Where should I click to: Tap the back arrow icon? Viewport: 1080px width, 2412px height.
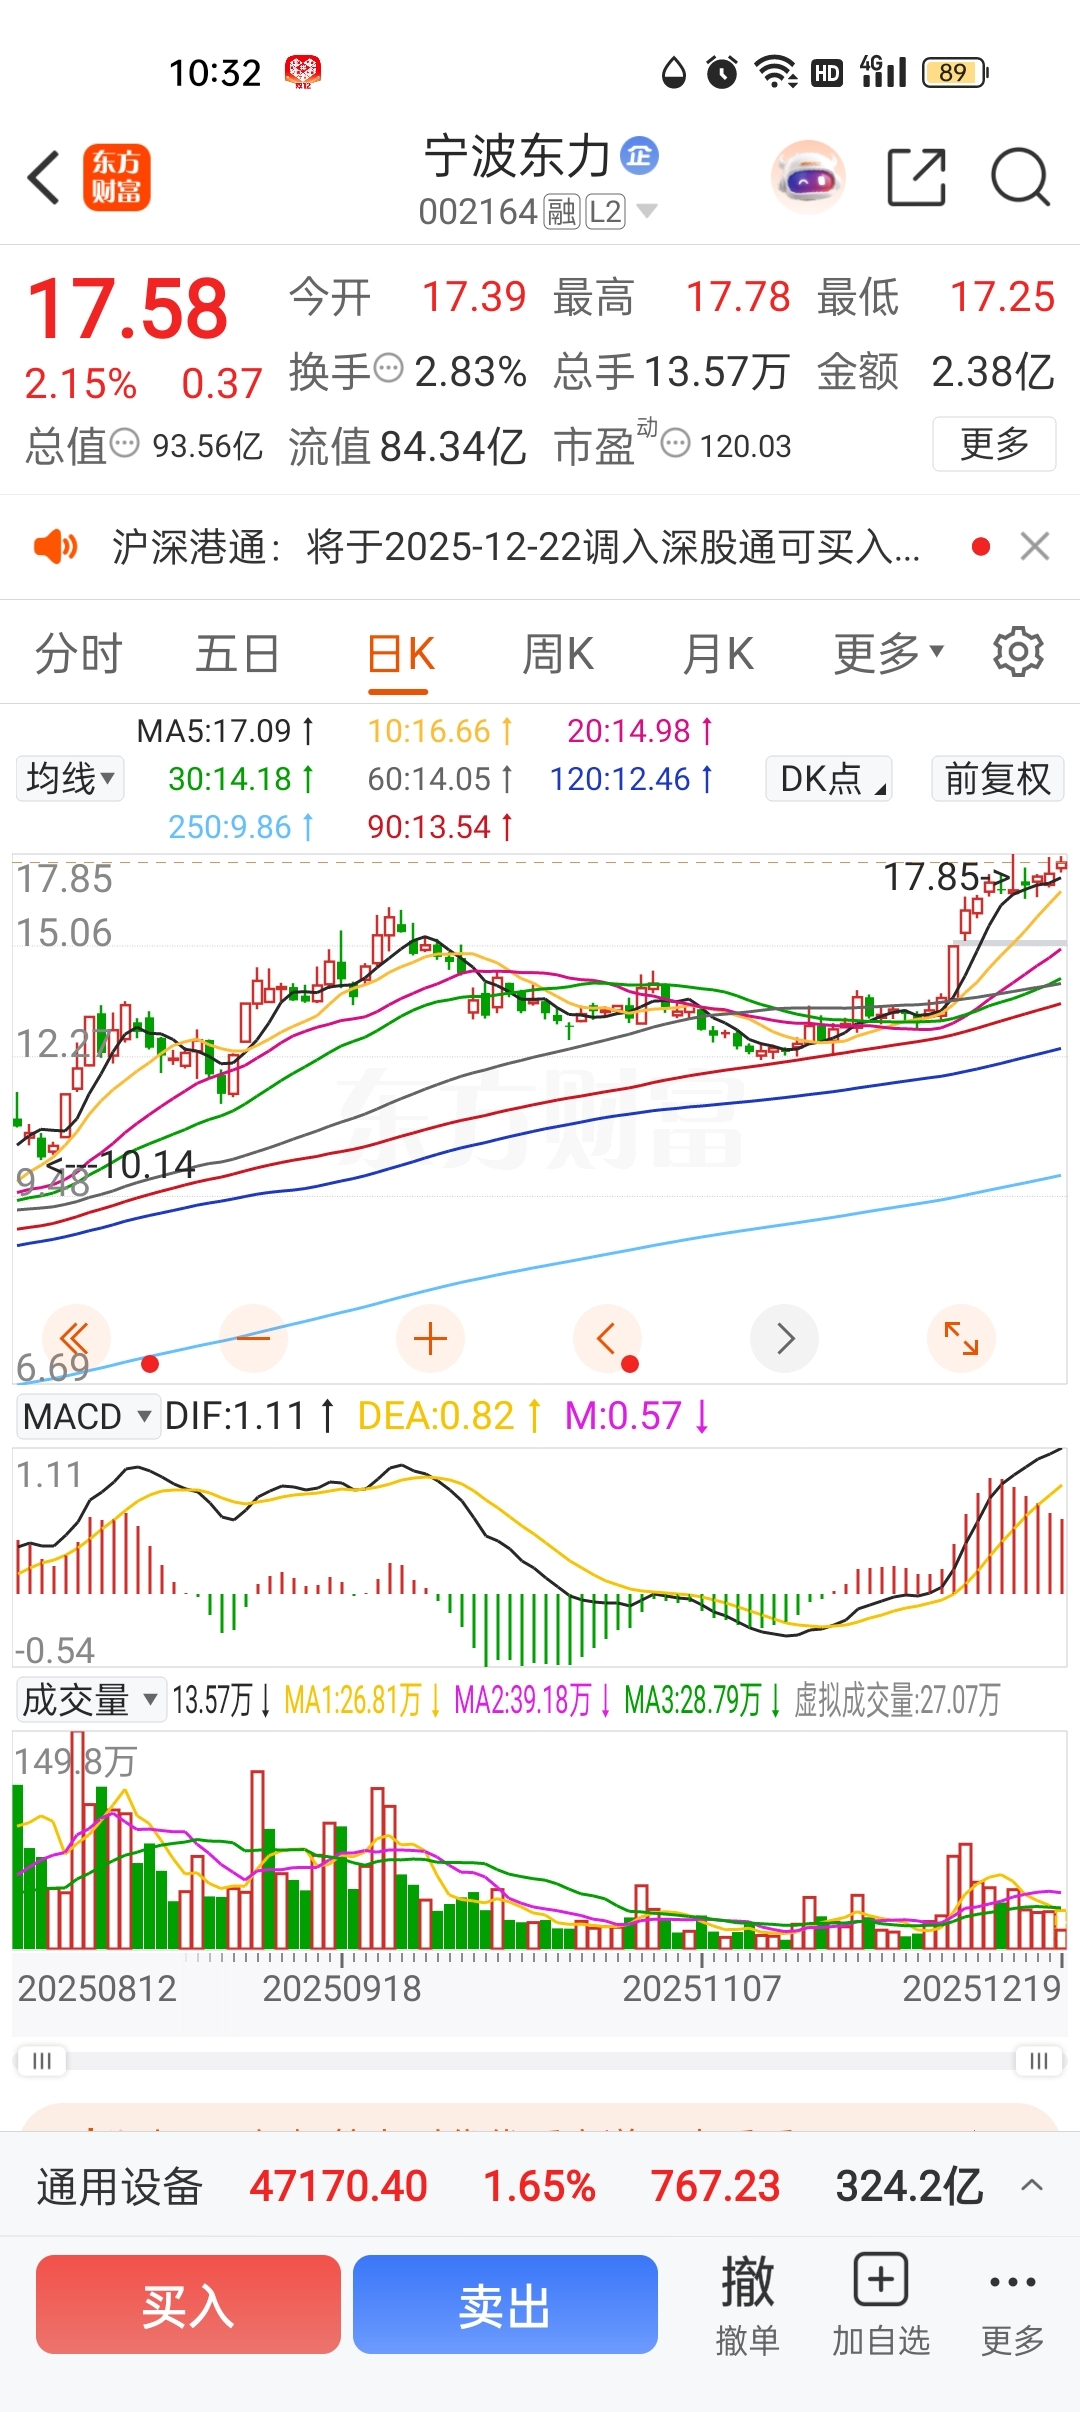coord(44,177)
